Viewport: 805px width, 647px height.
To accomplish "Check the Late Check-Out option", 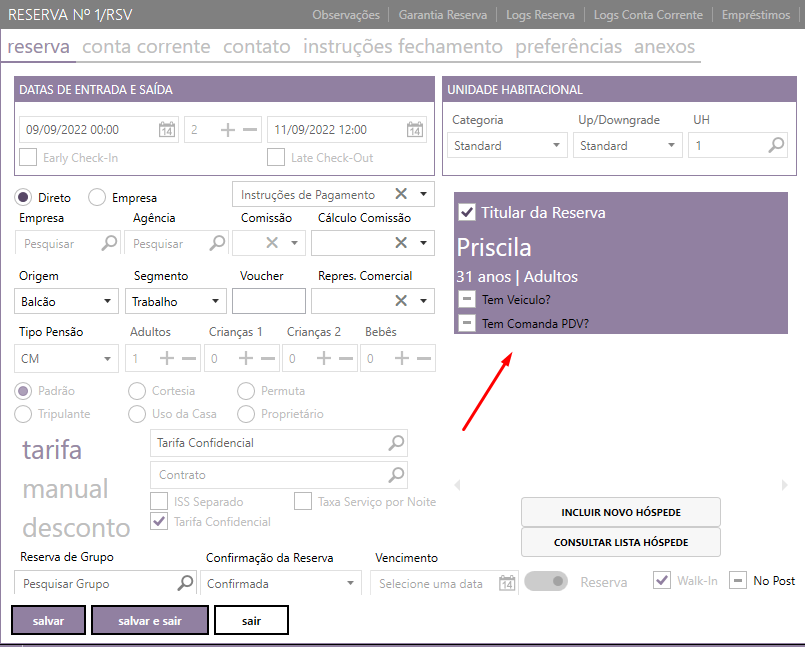I will tap(276, 157).
